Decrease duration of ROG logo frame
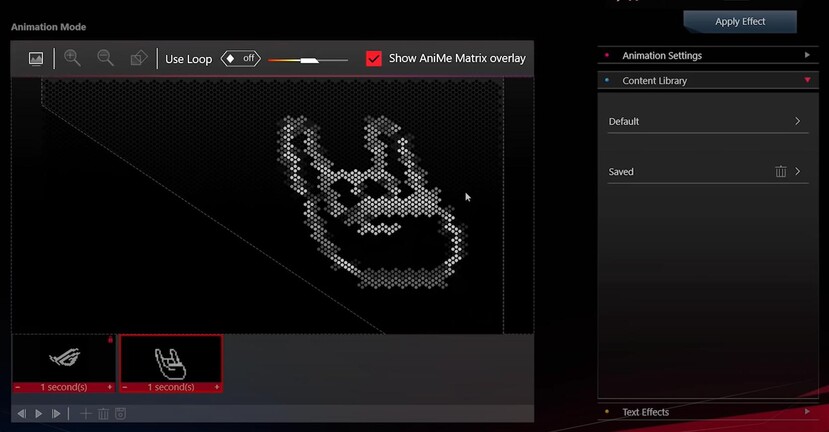 pos(18,388)
